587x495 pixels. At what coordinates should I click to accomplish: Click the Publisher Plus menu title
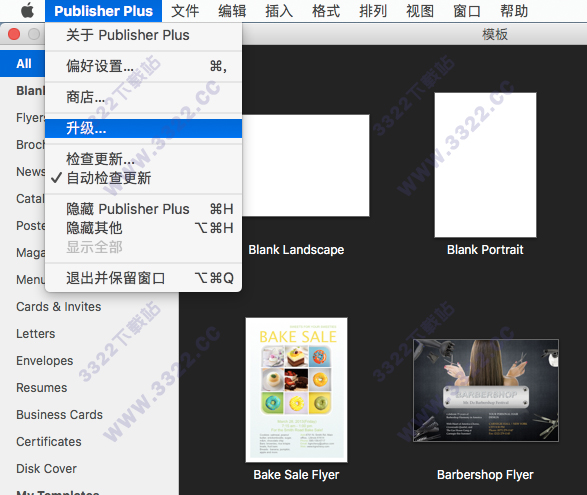[x=103, y=11]
